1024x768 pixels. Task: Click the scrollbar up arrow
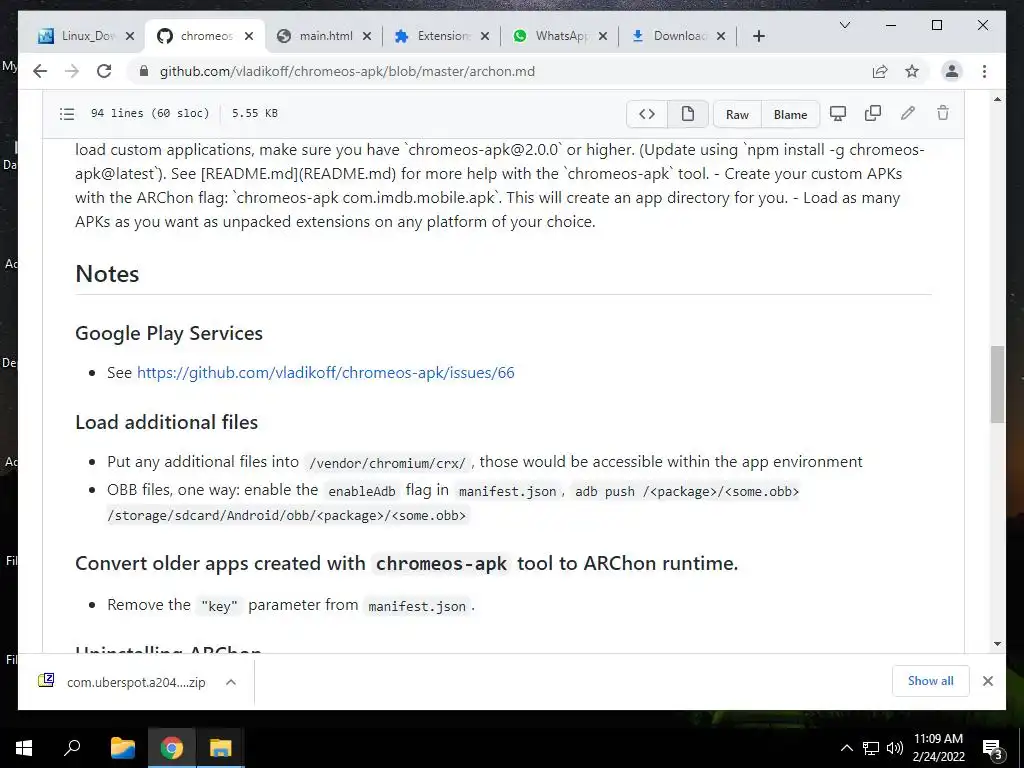pyautogui.click(x=997, y=99)
